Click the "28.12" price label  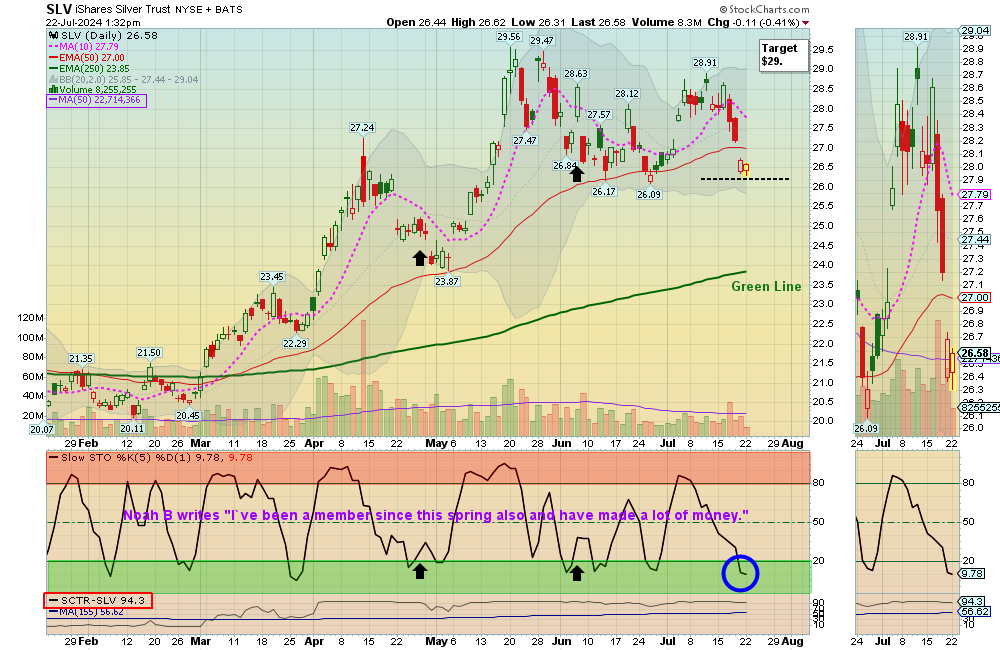(627, 94)
